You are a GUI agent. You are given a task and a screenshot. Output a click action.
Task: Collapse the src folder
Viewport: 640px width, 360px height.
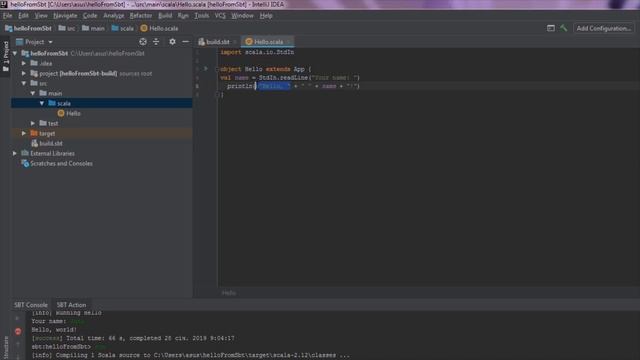pyautogui.click(x=24, y=83)
